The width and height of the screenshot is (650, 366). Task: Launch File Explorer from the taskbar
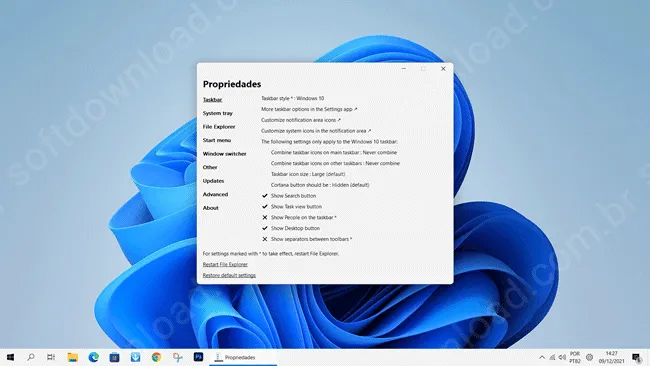tap(73, 357)
